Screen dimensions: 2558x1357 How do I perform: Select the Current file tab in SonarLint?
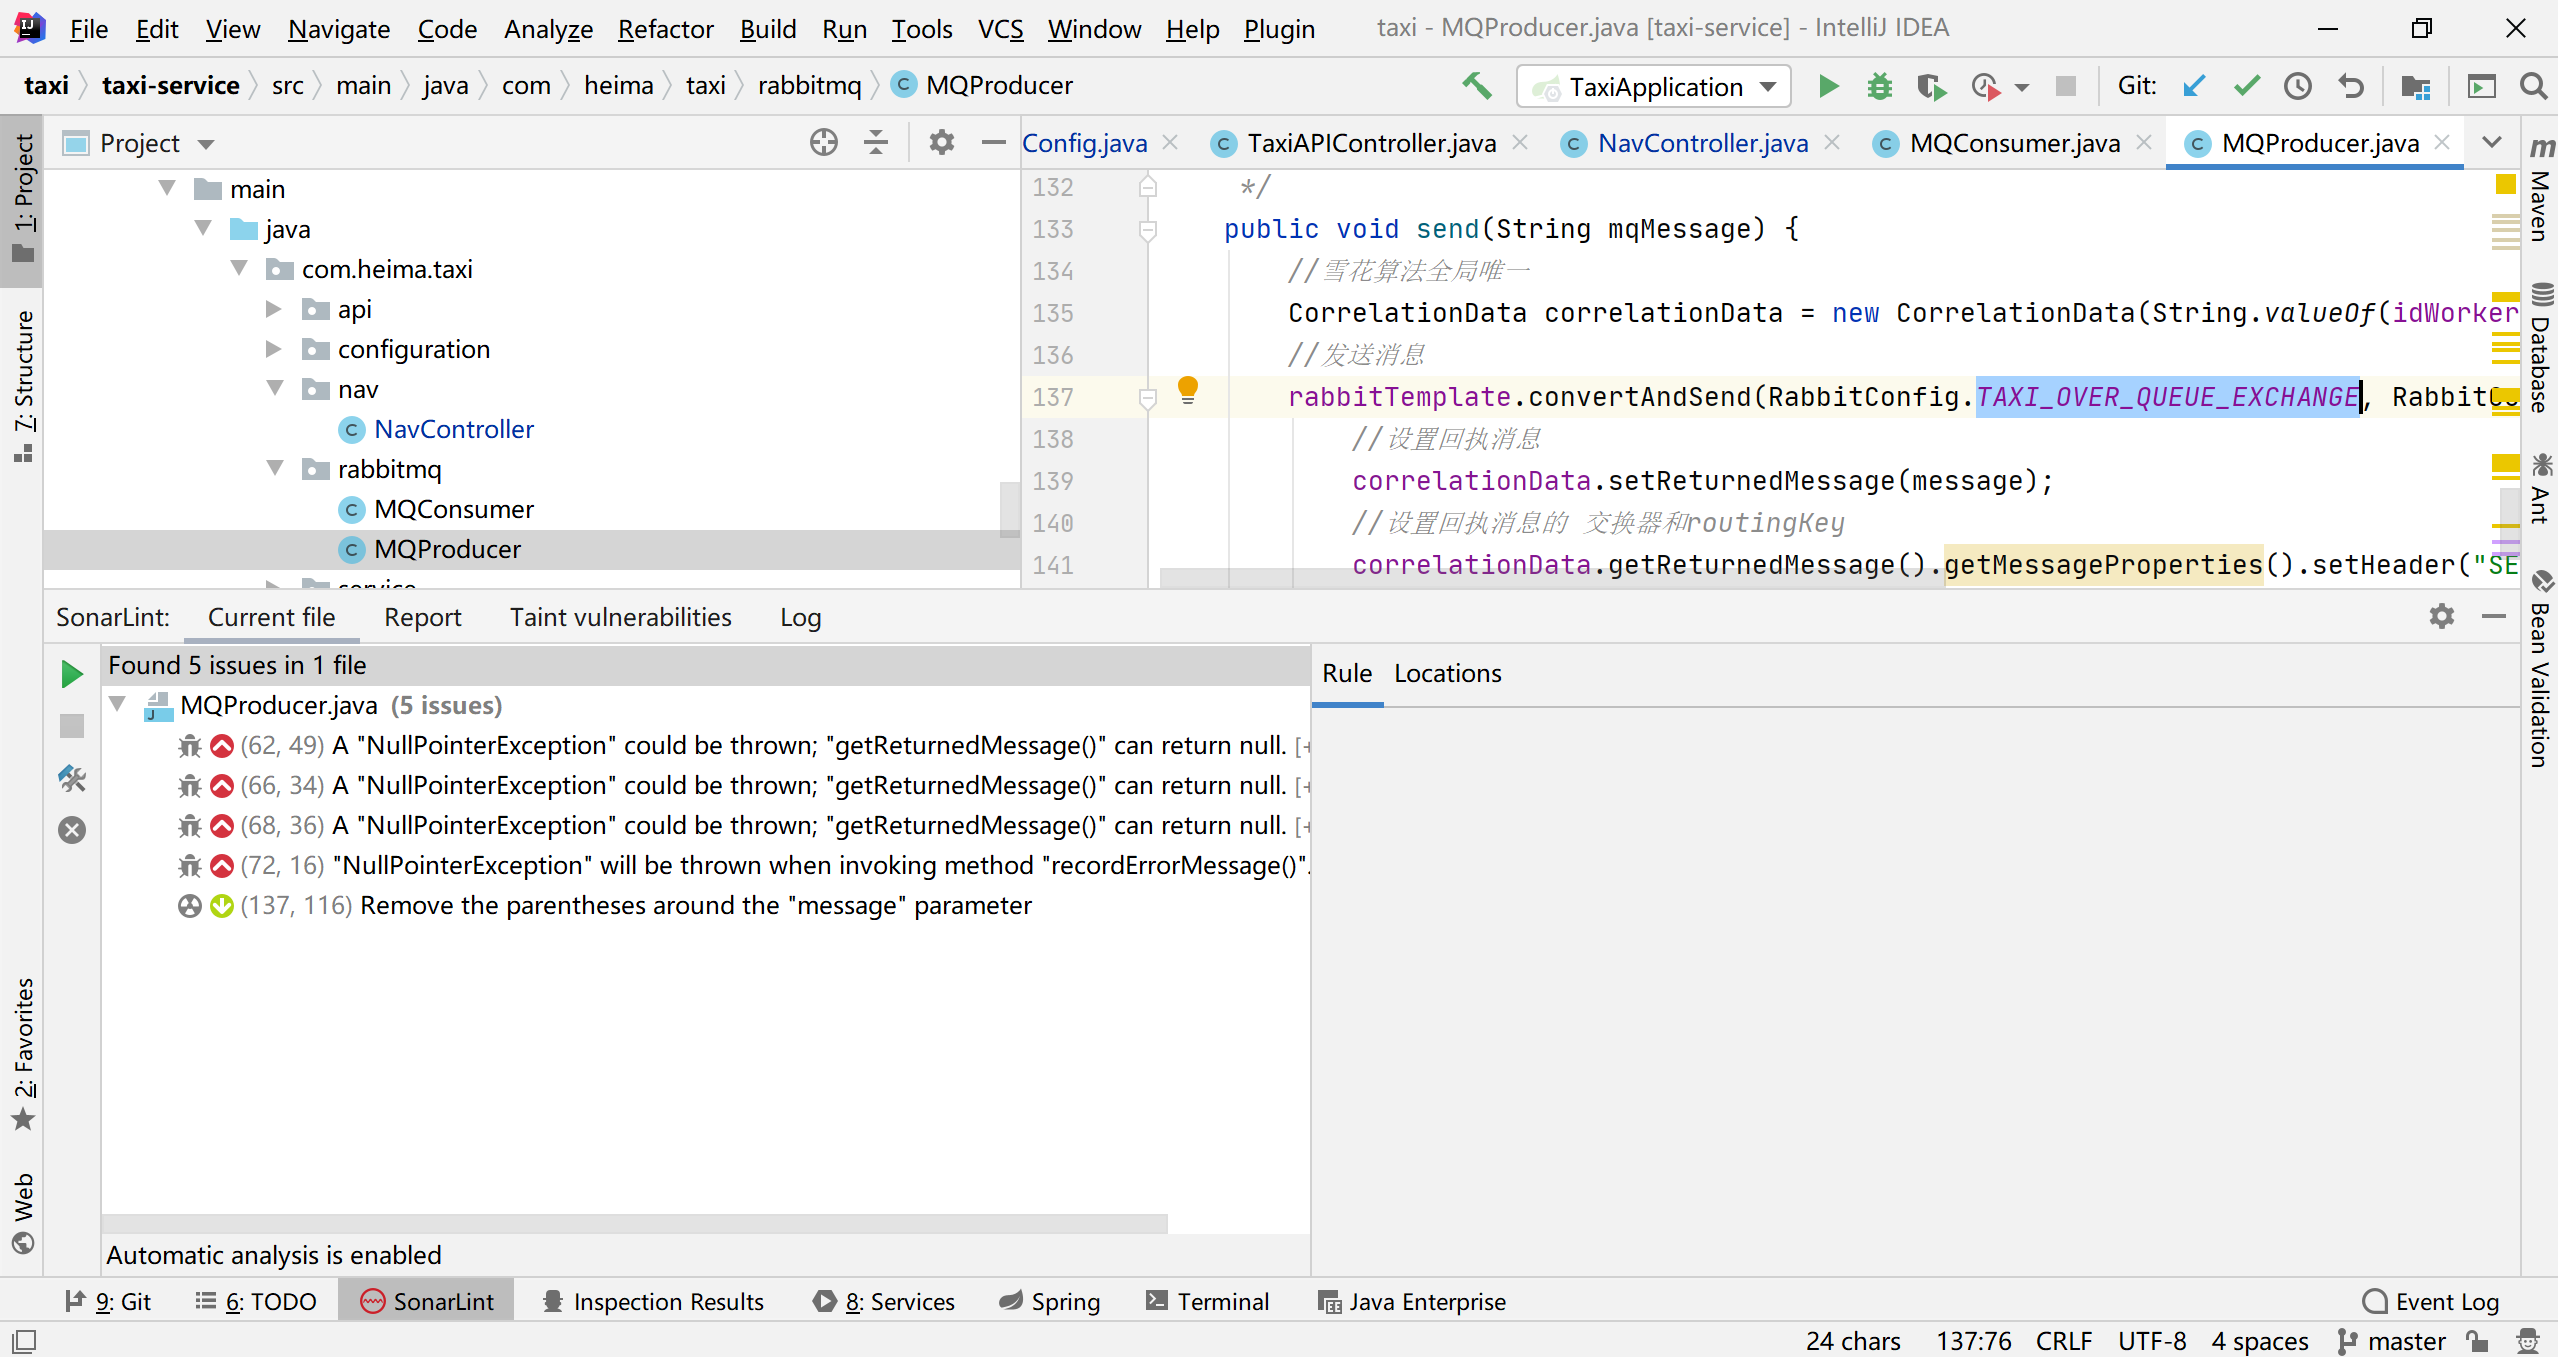pos(271,616)
